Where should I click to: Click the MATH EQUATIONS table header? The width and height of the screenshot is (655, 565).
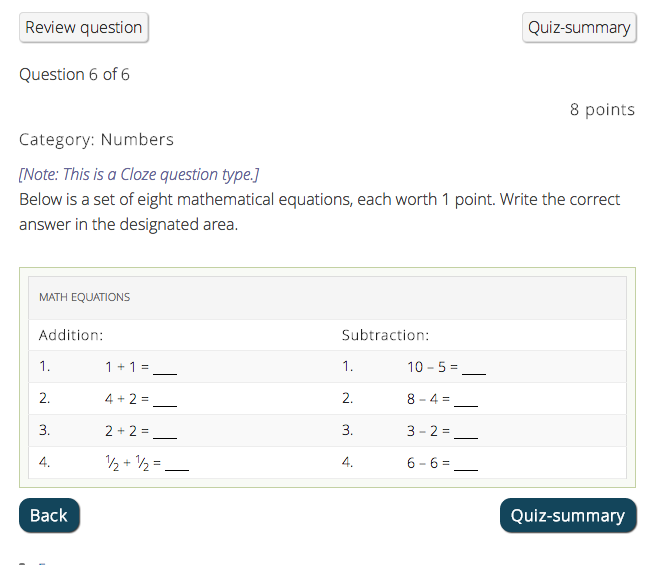click(x=85, y=297)
